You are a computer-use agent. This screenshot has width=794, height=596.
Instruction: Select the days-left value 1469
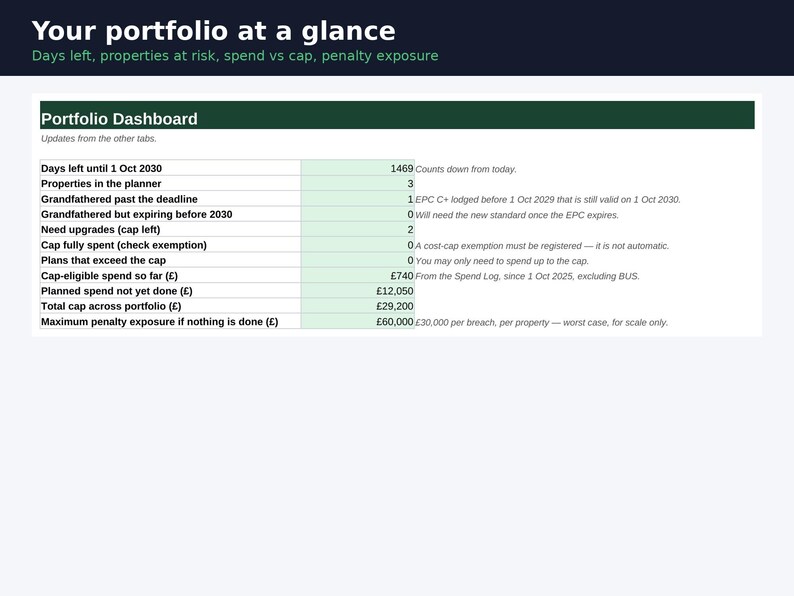point(358,168)
